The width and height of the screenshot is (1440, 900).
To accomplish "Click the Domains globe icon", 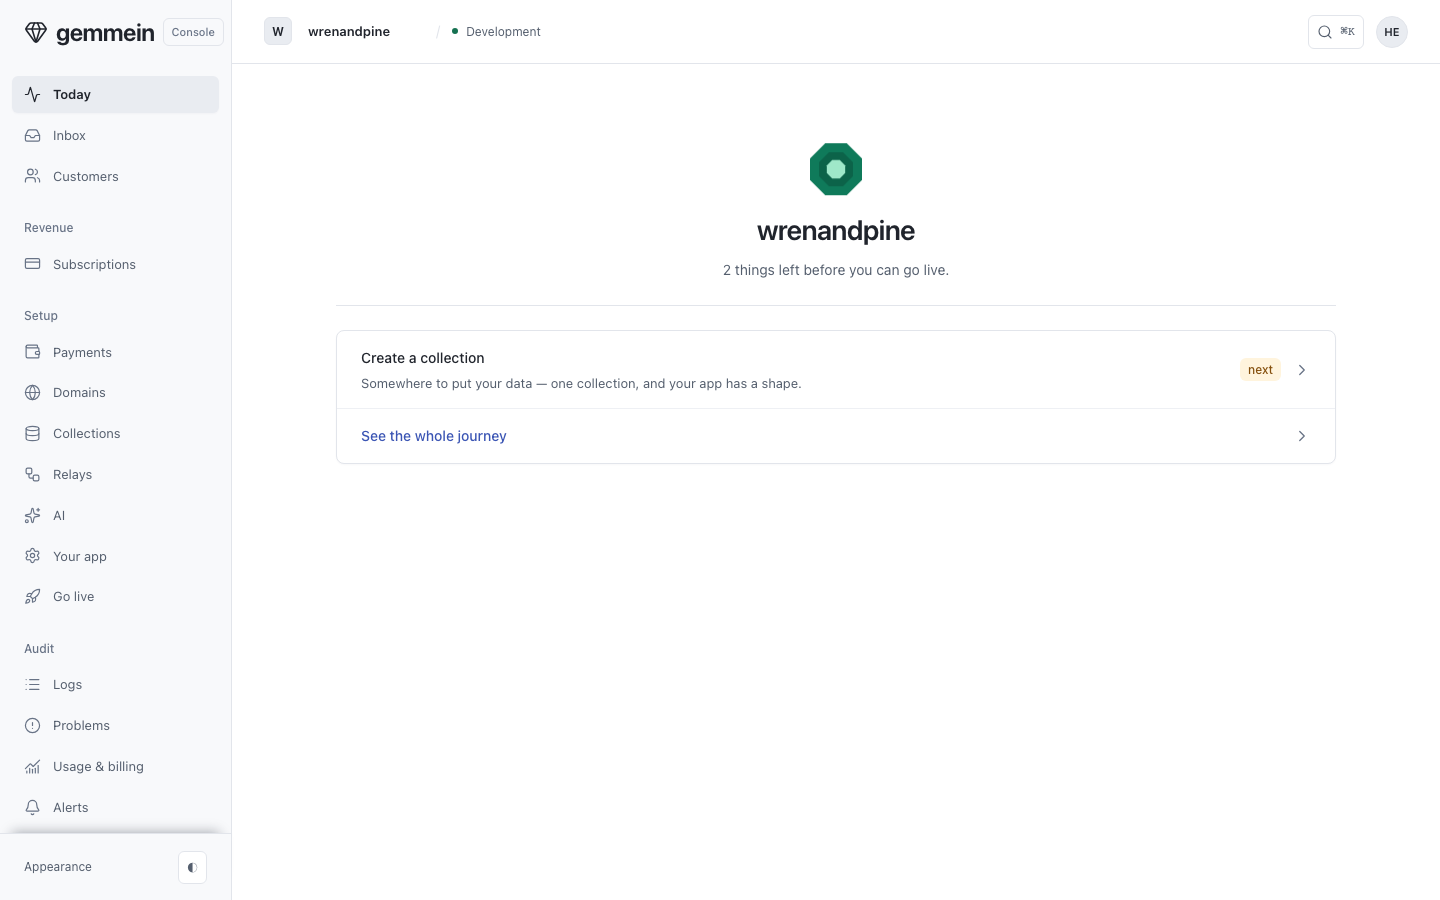I will pyautogui.click(x=33, y=393).
